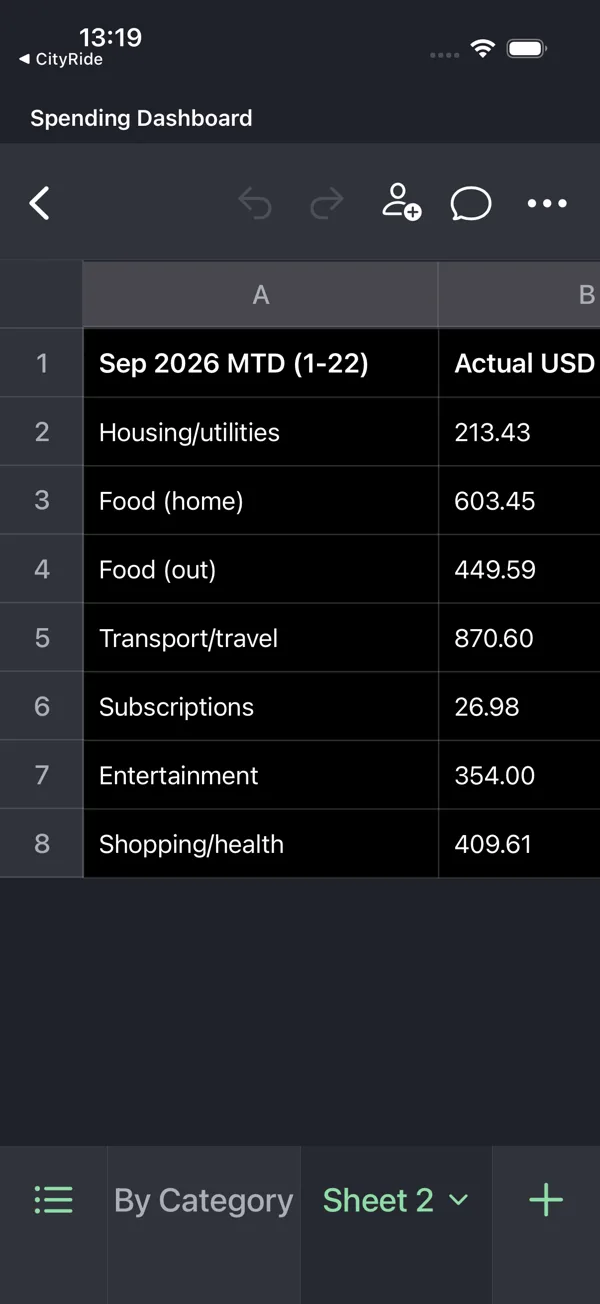Tap the Spending Dashboard title
Viewport: 600px width, 1304px height.
click(141, 118)
